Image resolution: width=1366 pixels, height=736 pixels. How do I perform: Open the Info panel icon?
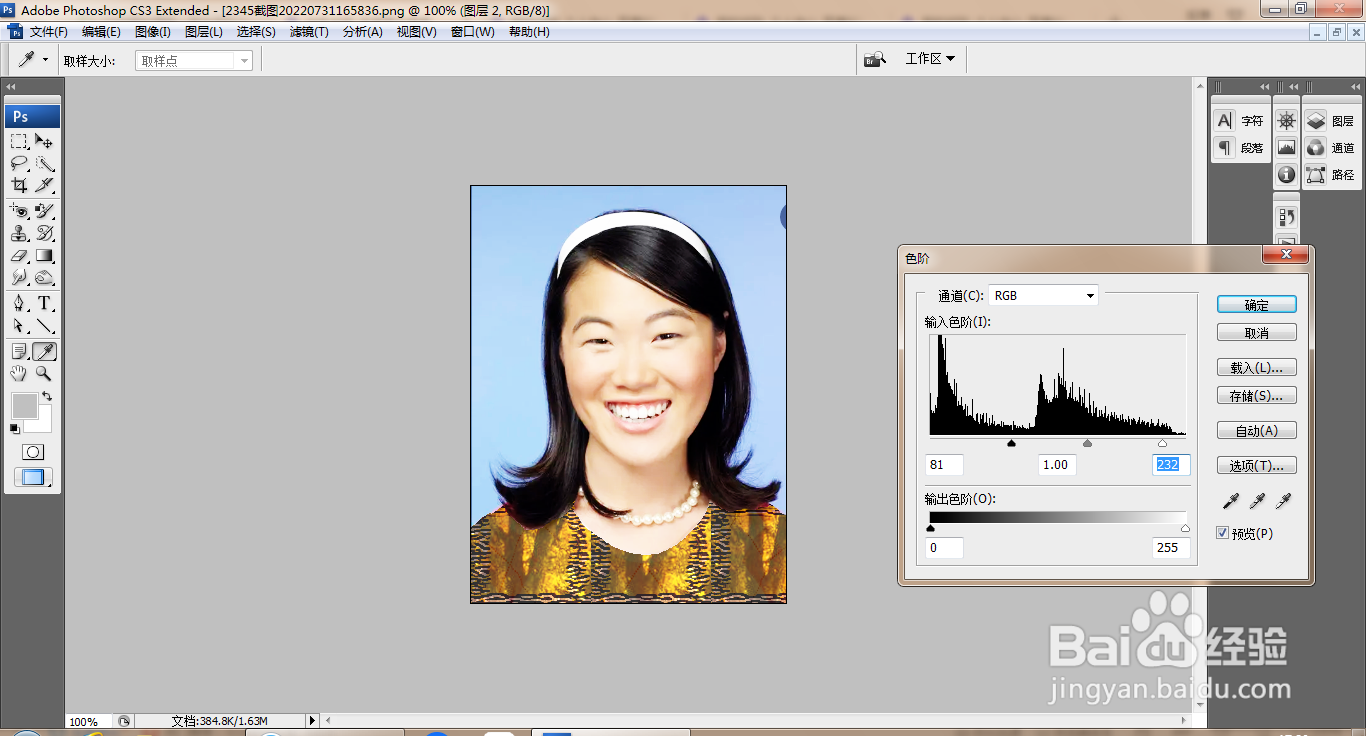point(1286,174)
